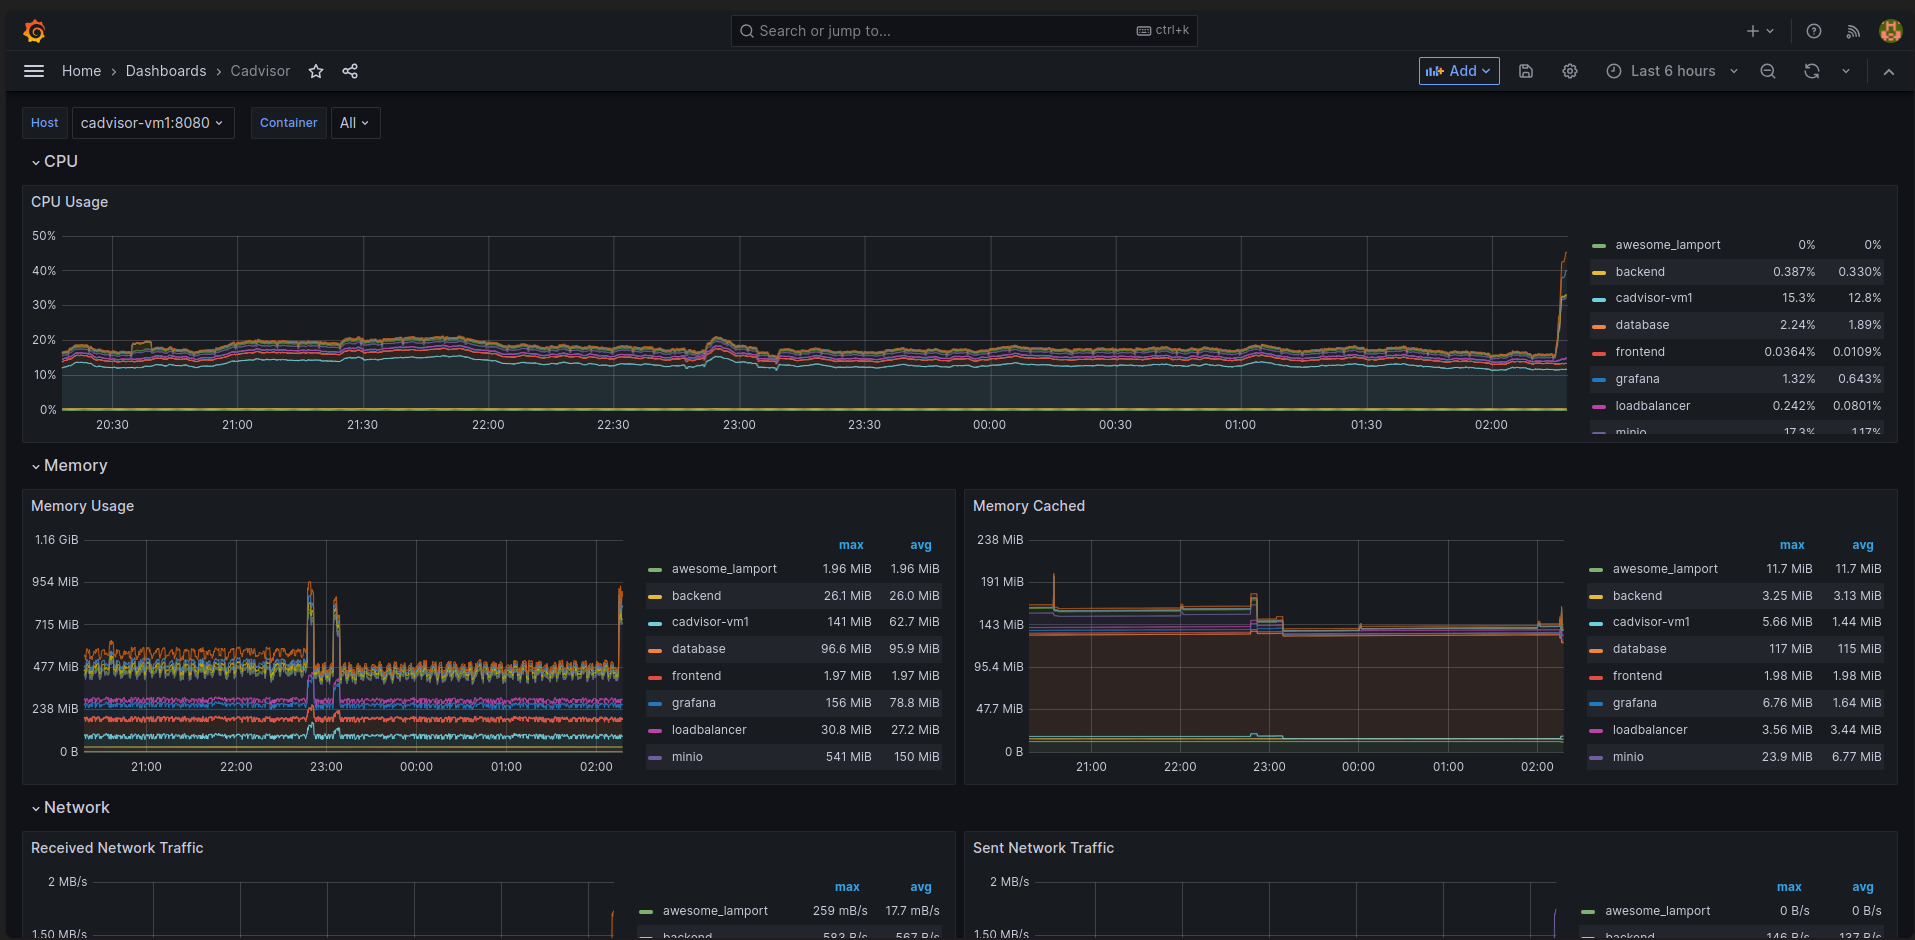Click backend color swatch in Memory Usage legend

pos(655,596)
